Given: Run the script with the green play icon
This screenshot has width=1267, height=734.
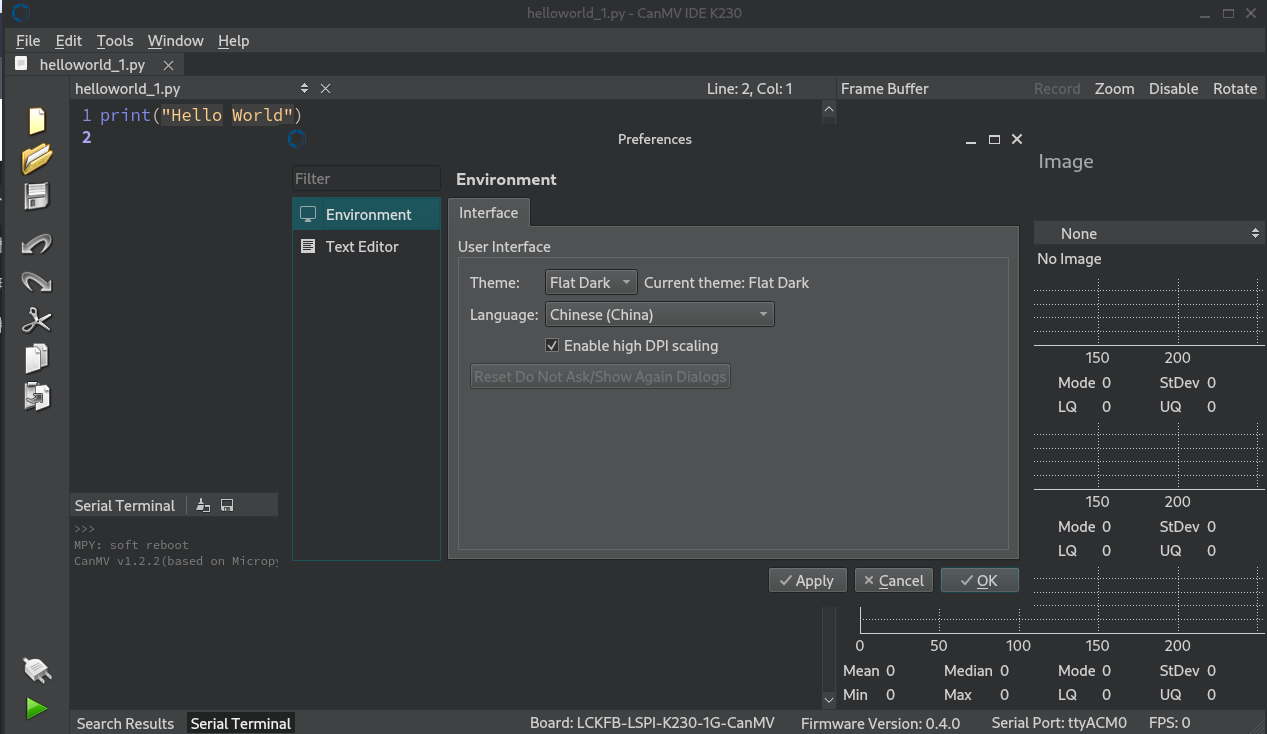Looking at the screenshot, I should pos(37,709).
